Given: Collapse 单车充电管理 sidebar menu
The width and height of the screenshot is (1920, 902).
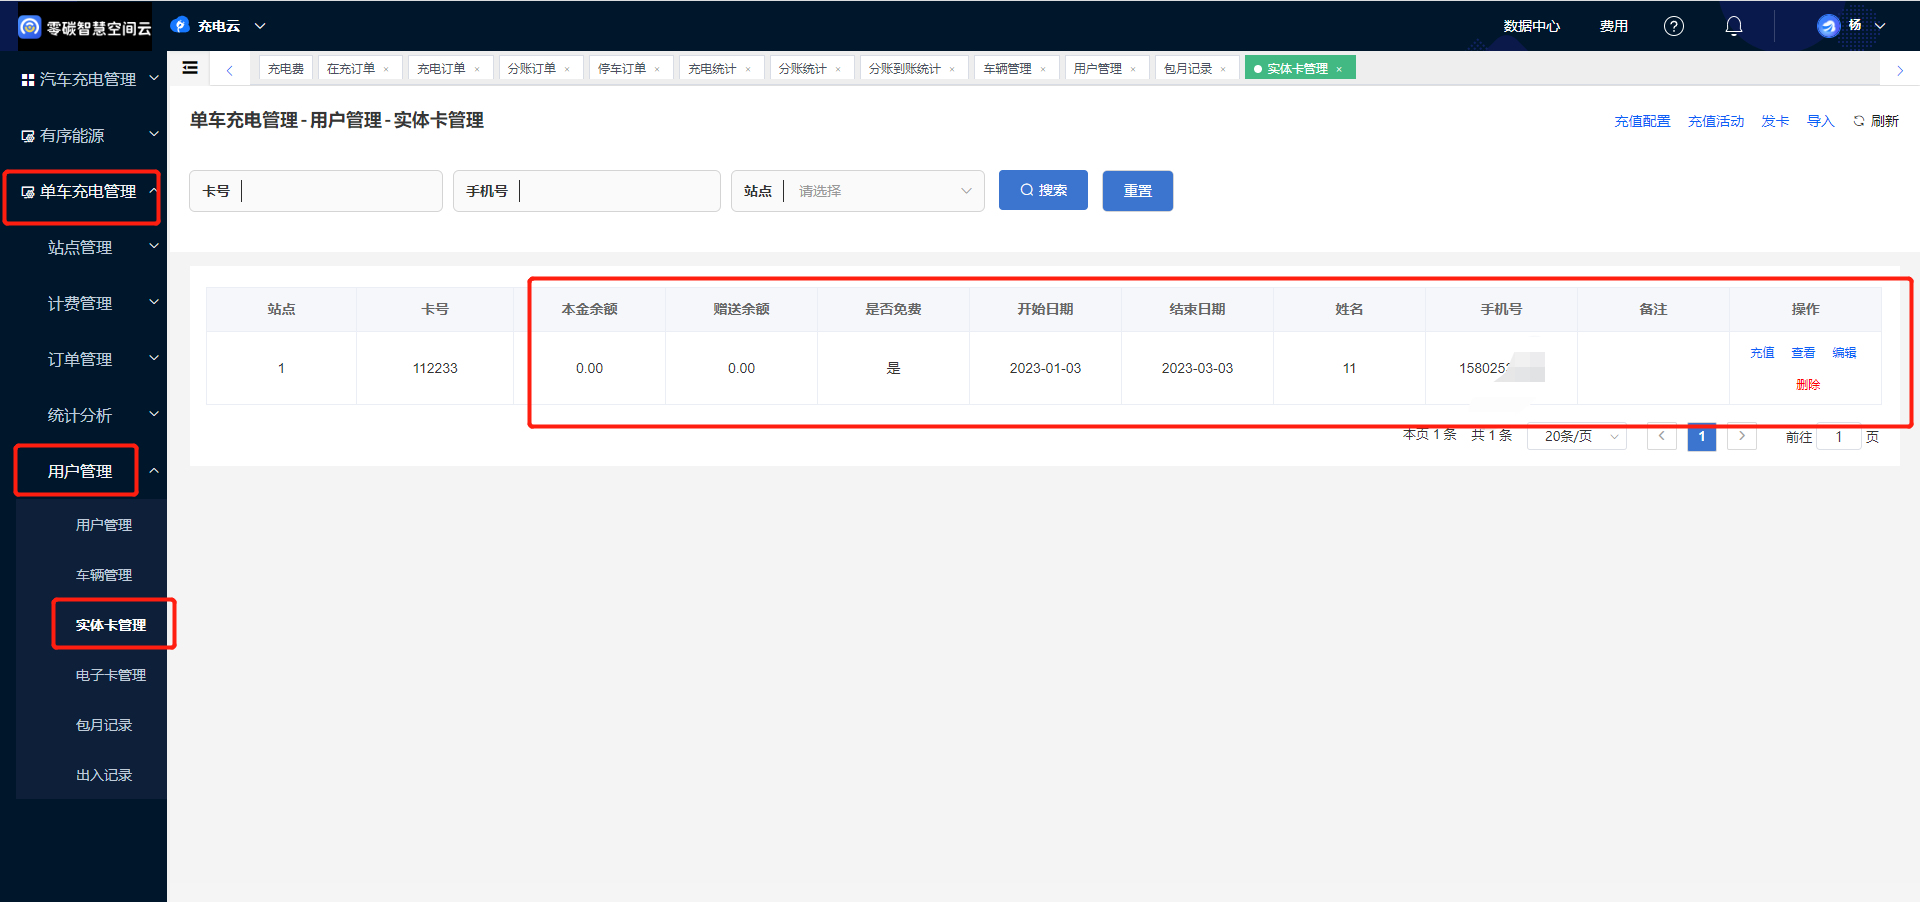Looking at the screenshot, I should click(x=82, y=191).
